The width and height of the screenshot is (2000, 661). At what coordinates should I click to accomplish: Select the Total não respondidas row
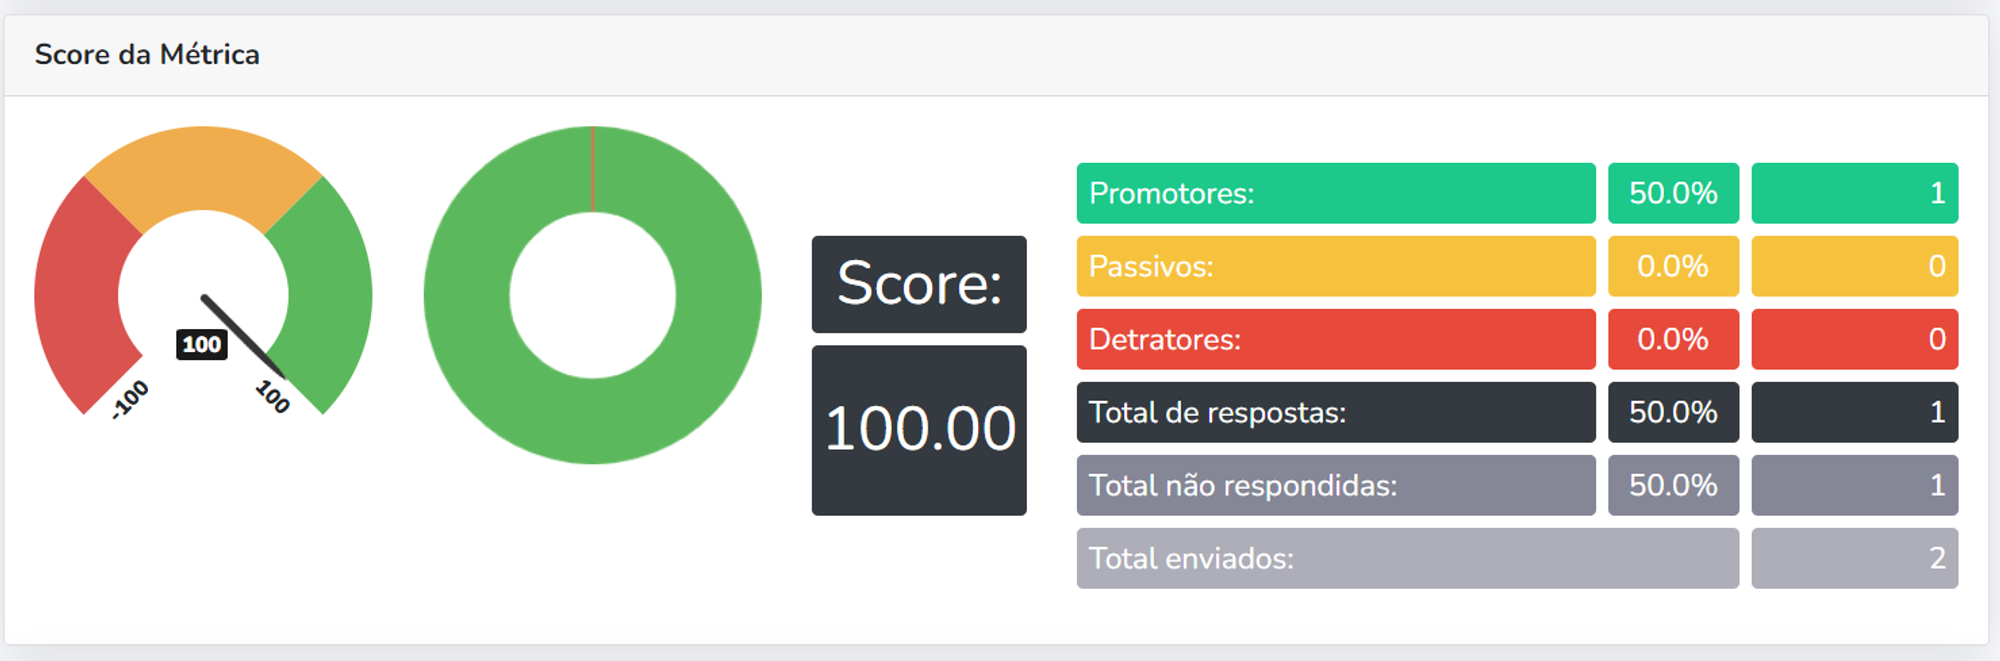(1335, 485)
